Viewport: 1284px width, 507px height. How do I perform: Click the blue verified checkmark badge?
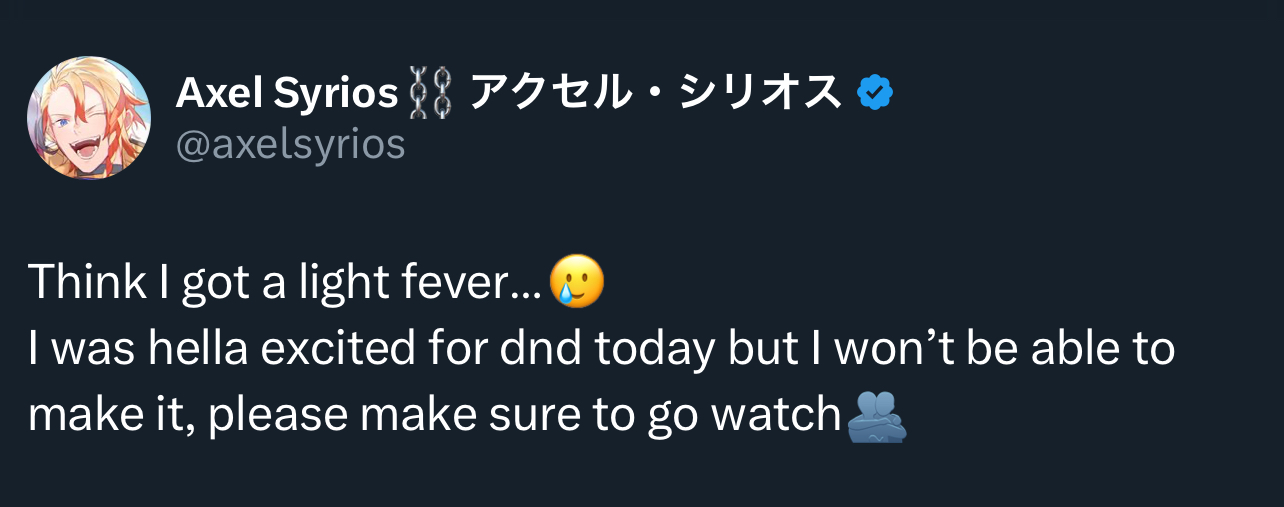pyautogui.click(x=875, y=94)
